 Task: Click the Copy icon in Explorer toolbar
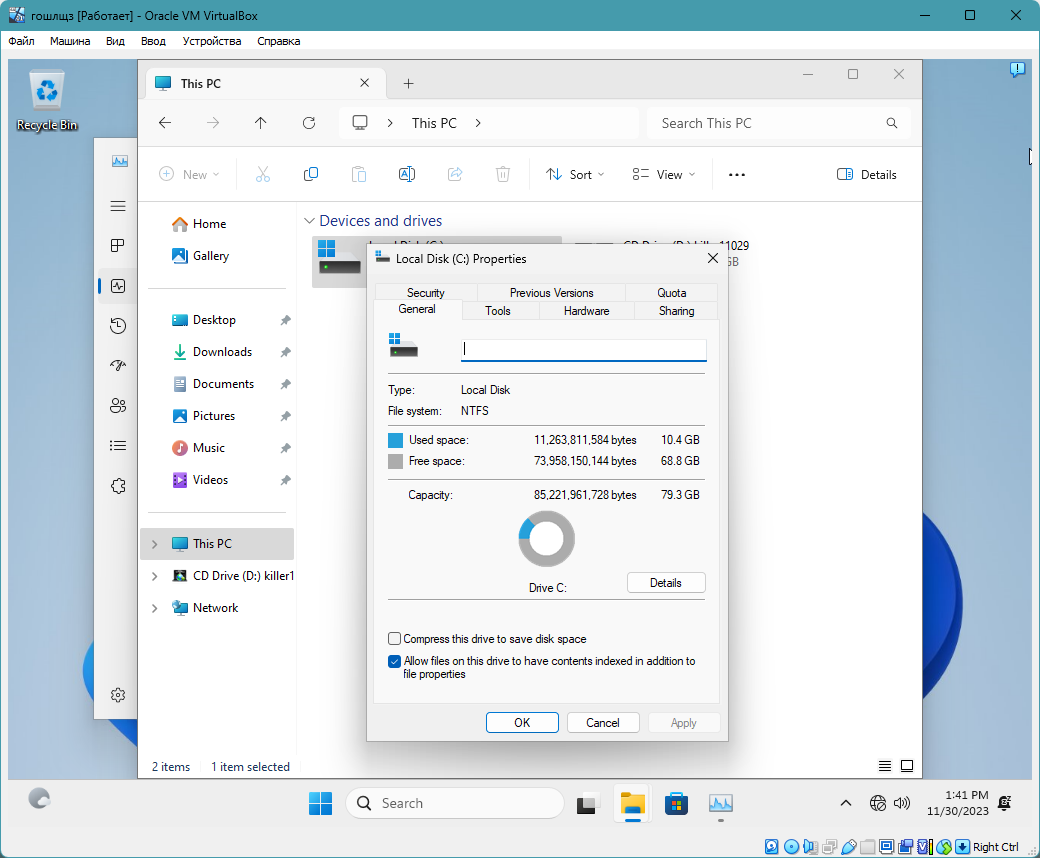pyautogui.click(x=311, y=174)
